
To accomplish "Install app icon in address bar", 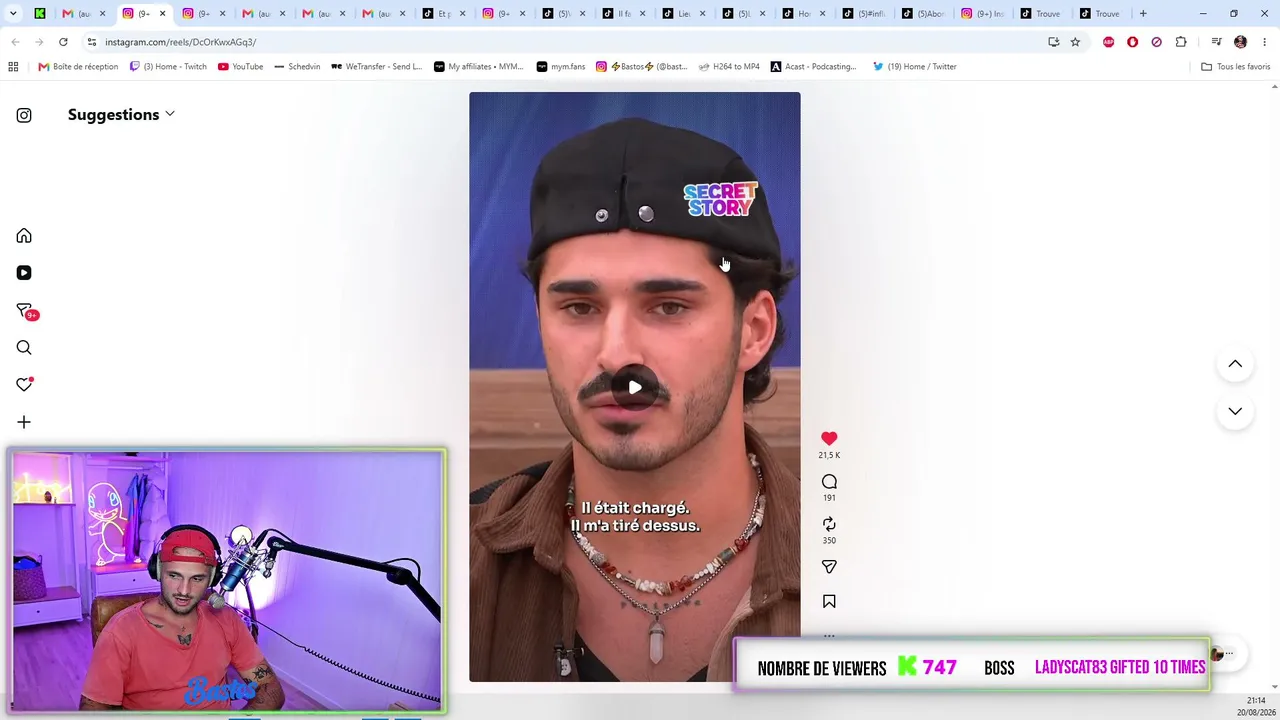I will click(x=1053, y=42).
